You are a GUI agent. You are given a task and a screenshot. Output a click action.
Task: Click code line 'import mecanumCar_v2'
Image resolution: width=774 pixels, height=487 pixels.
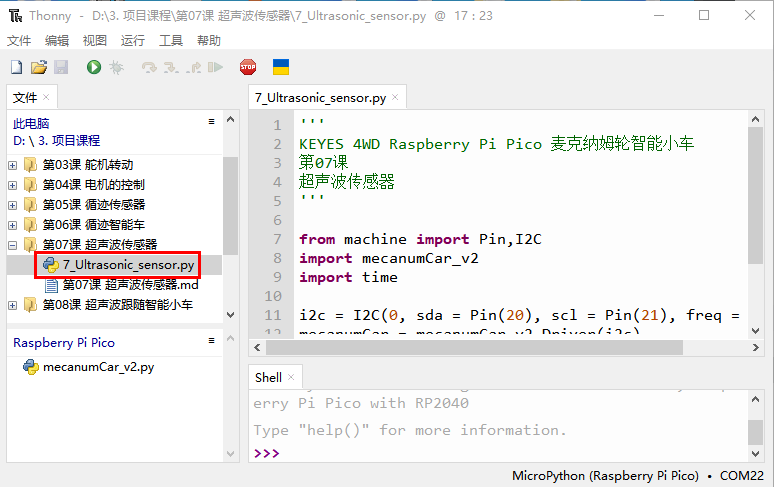(389, 259)
